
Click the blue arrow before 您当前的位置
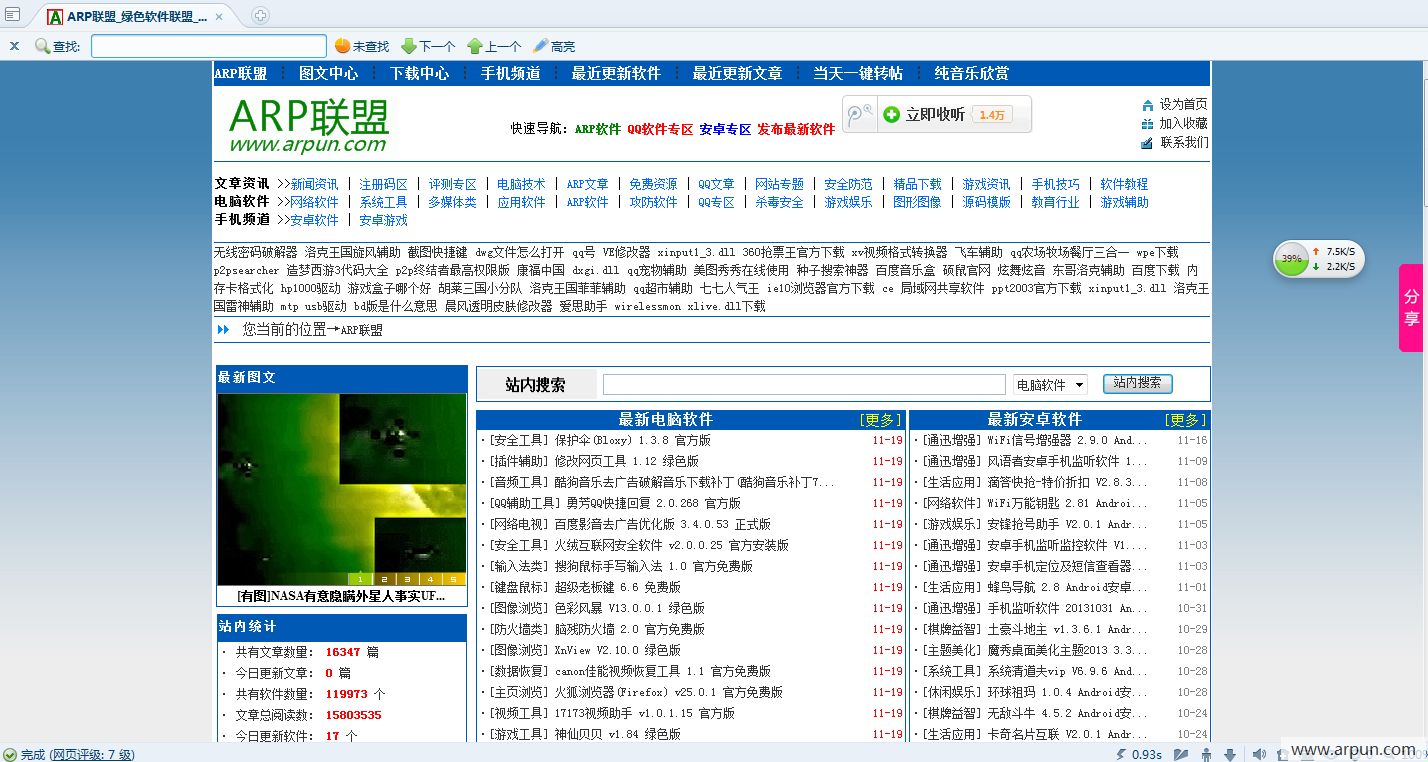pos(223,329)
